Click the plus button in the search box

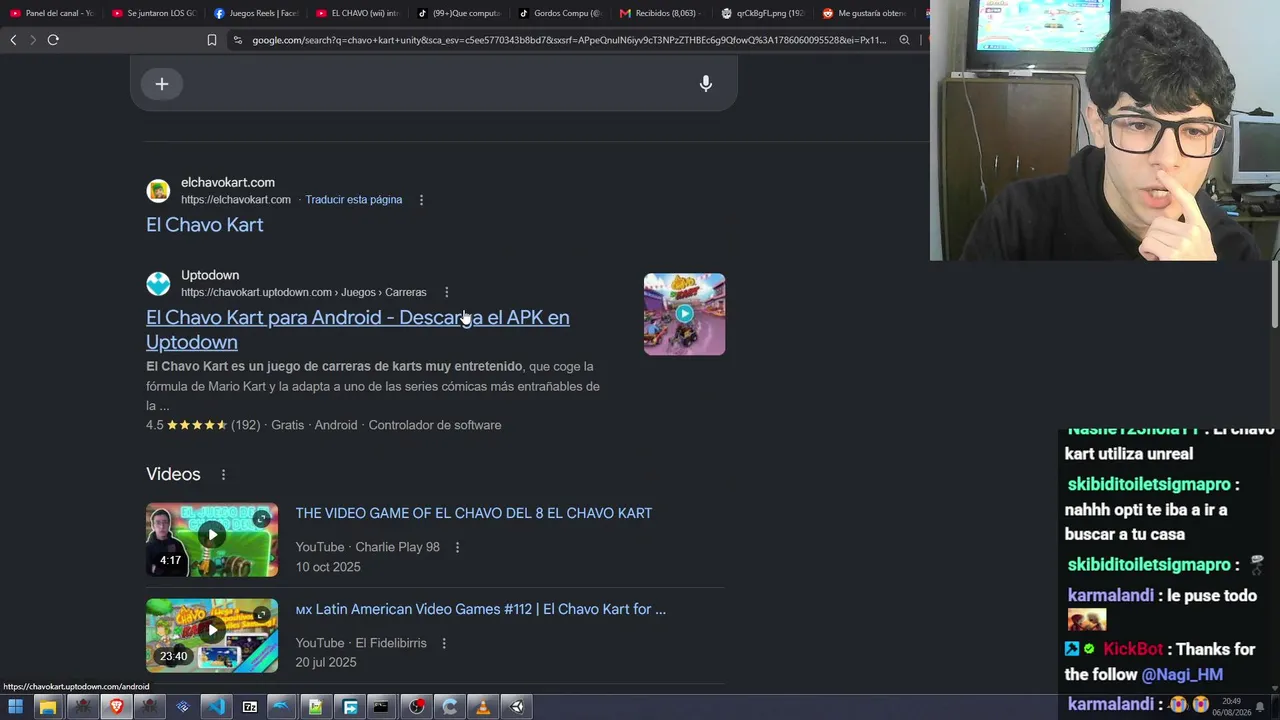(162, 84)
